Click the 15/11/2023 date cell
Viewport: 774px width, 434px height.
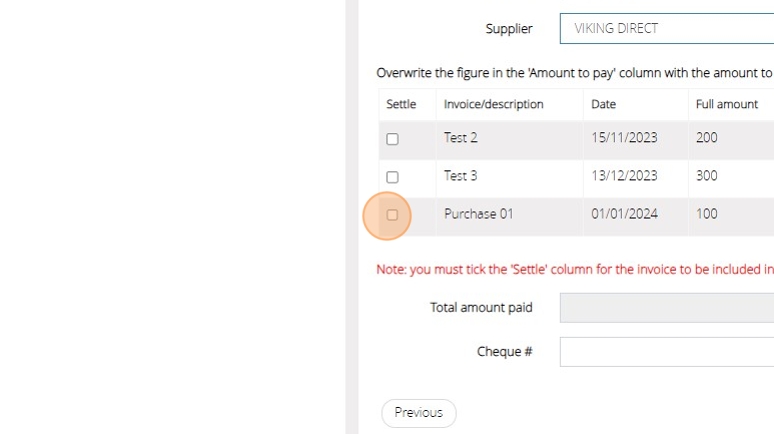click(x=624, y=138)
